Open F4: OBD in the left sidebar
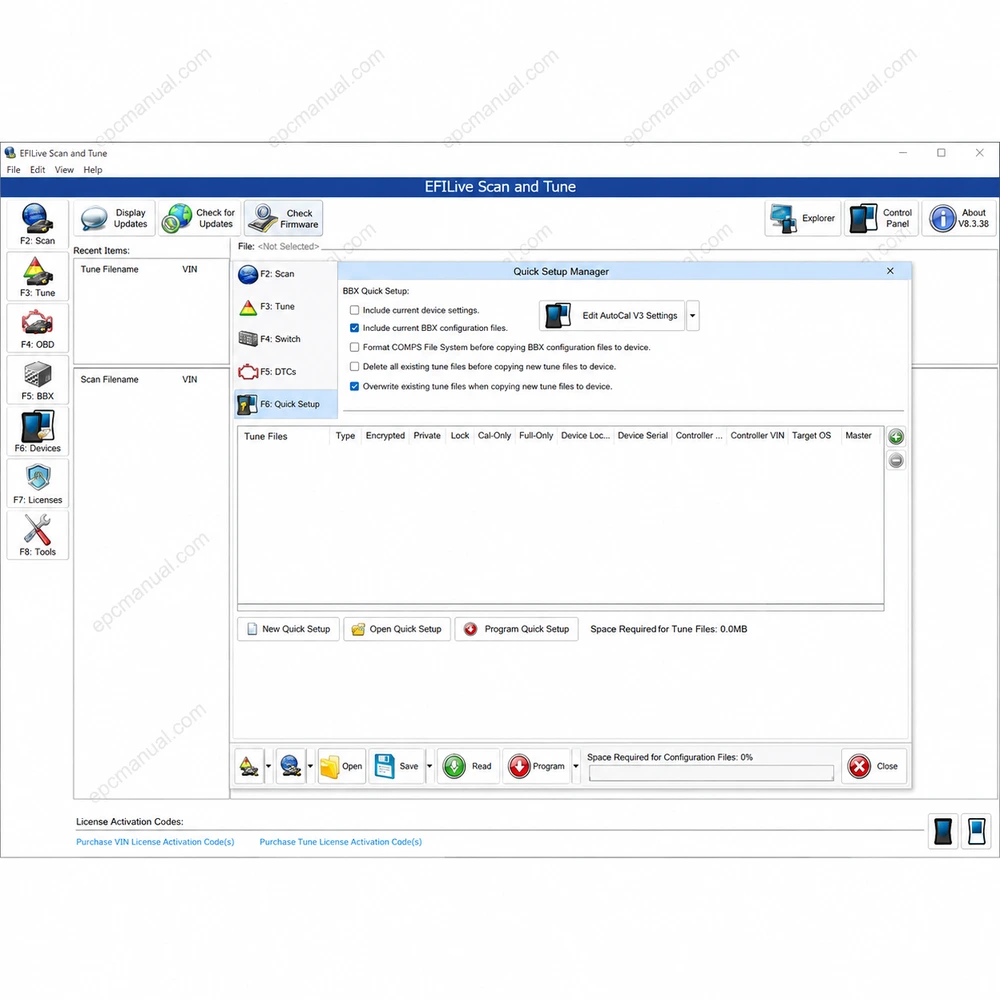Viewport: 1000px width, 1000px height. [37, 328]
